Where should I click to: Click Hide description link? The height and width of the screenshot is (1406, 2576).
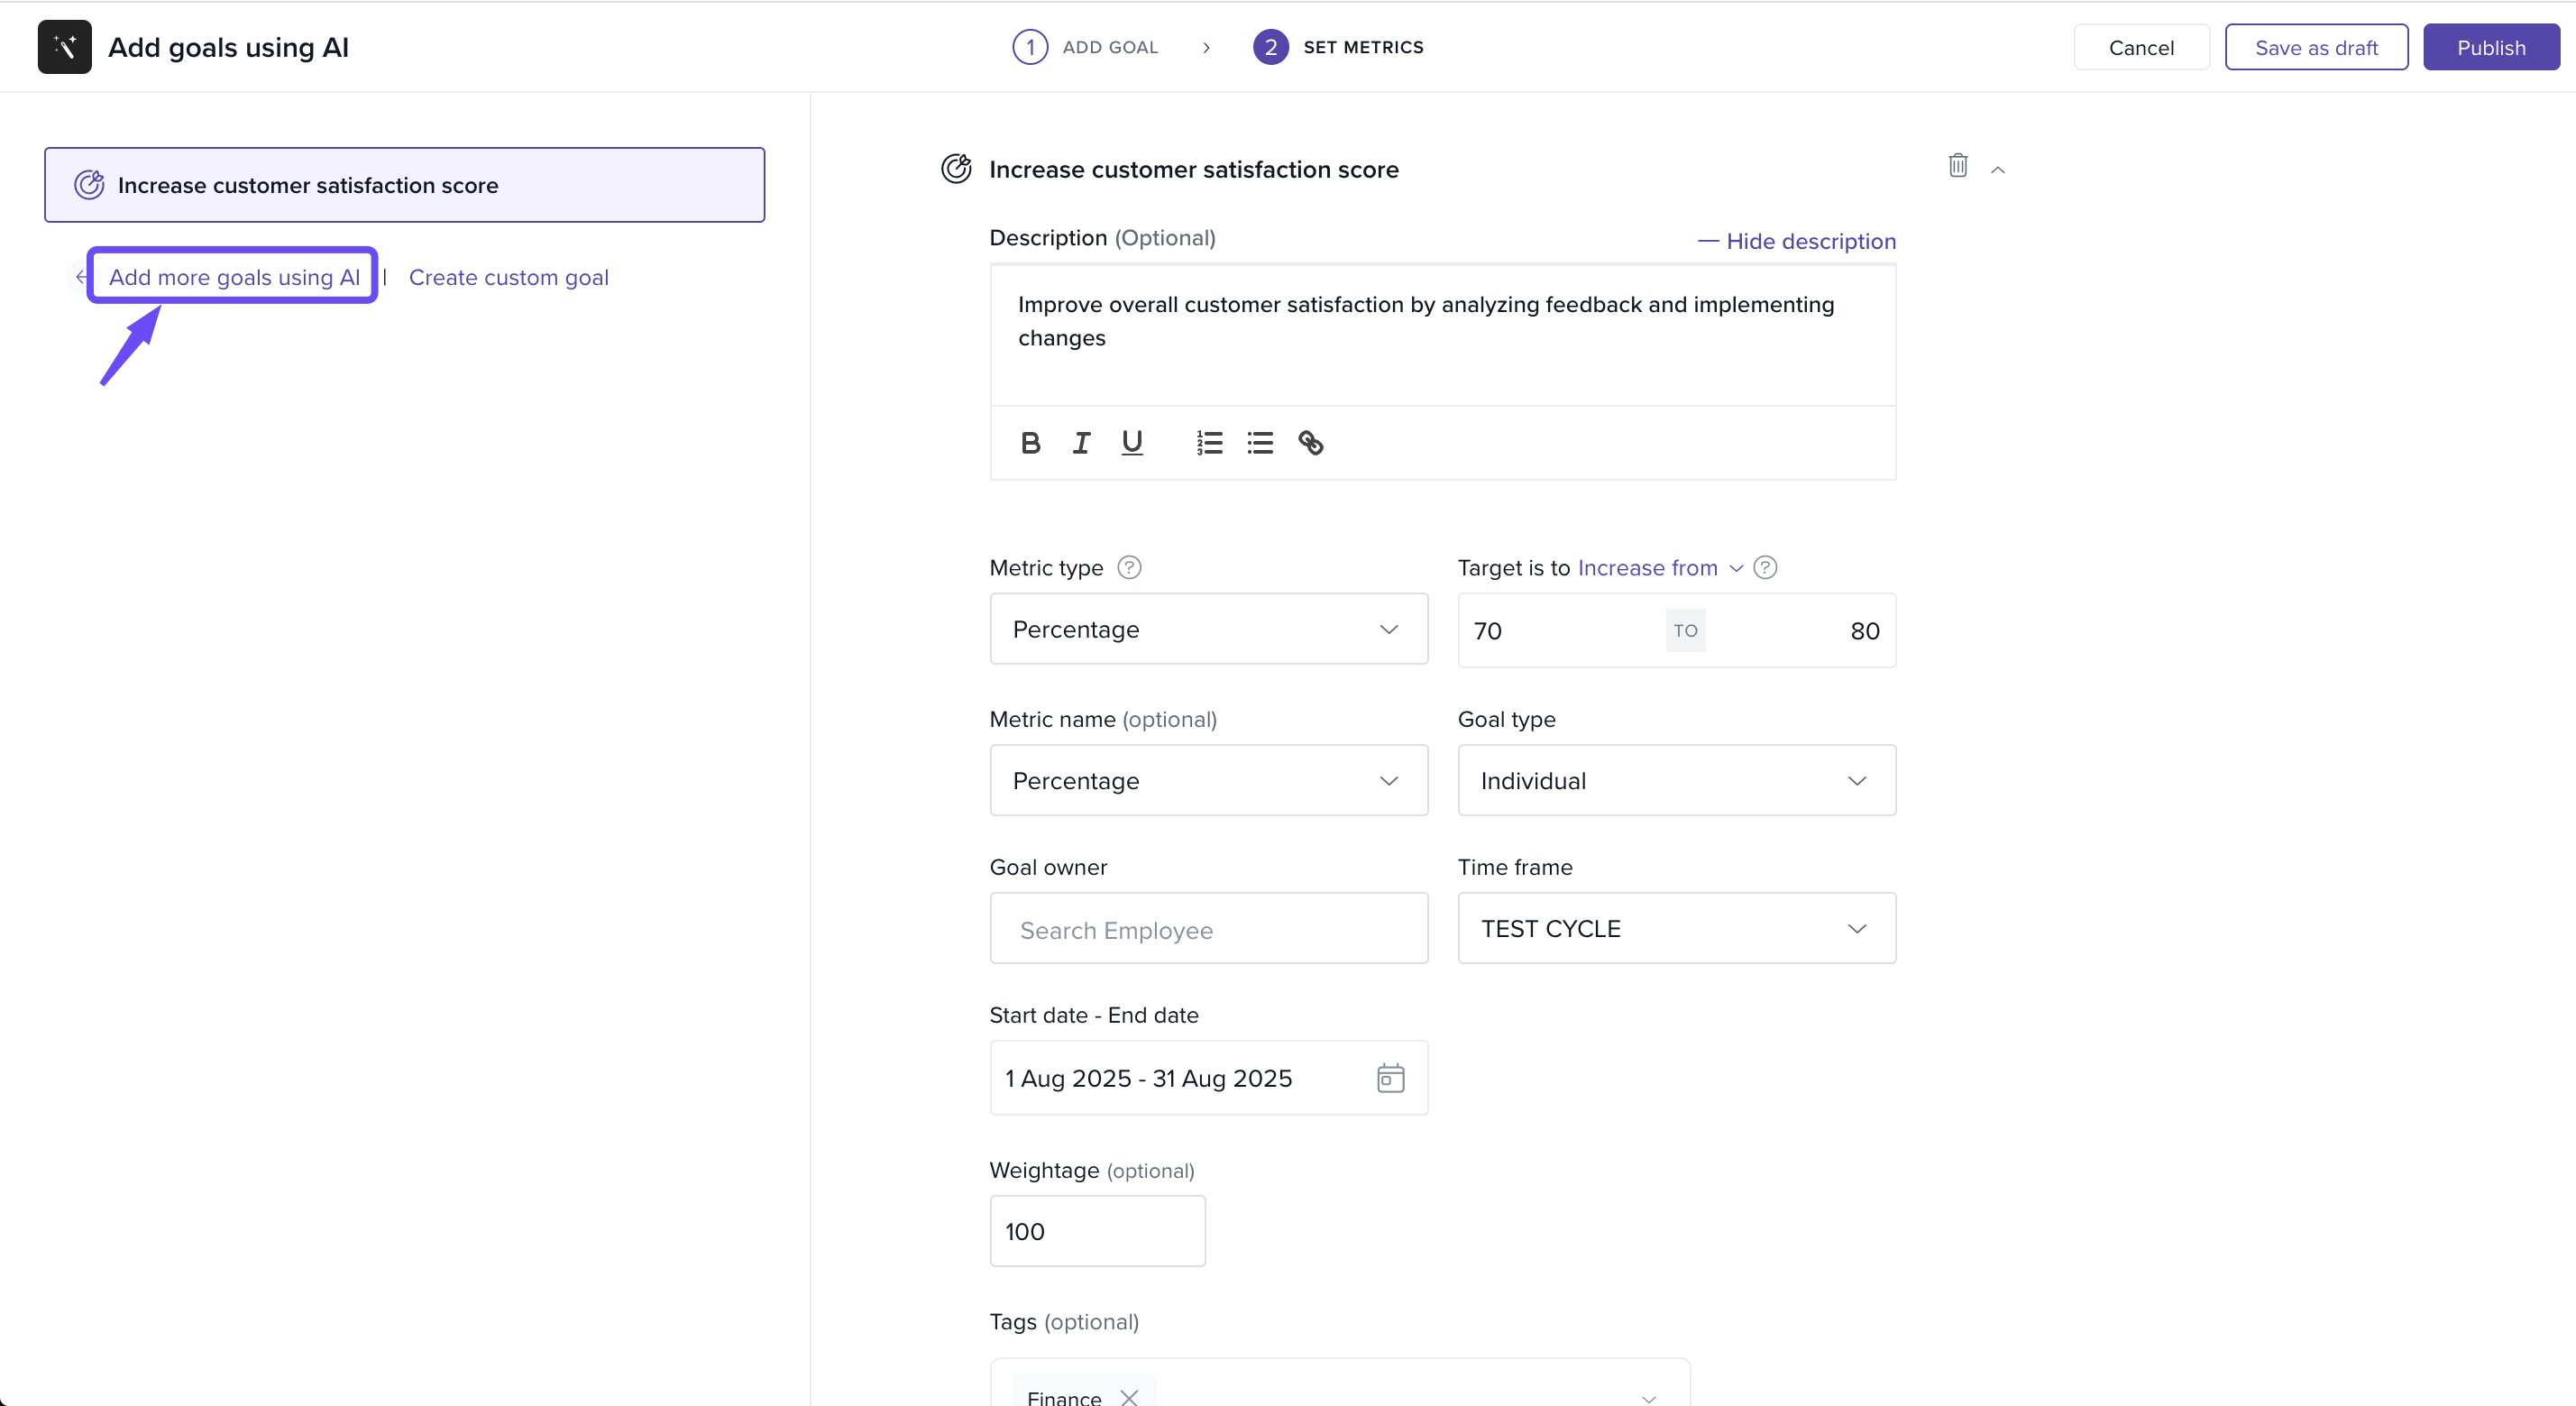[x=1796, y=241]
